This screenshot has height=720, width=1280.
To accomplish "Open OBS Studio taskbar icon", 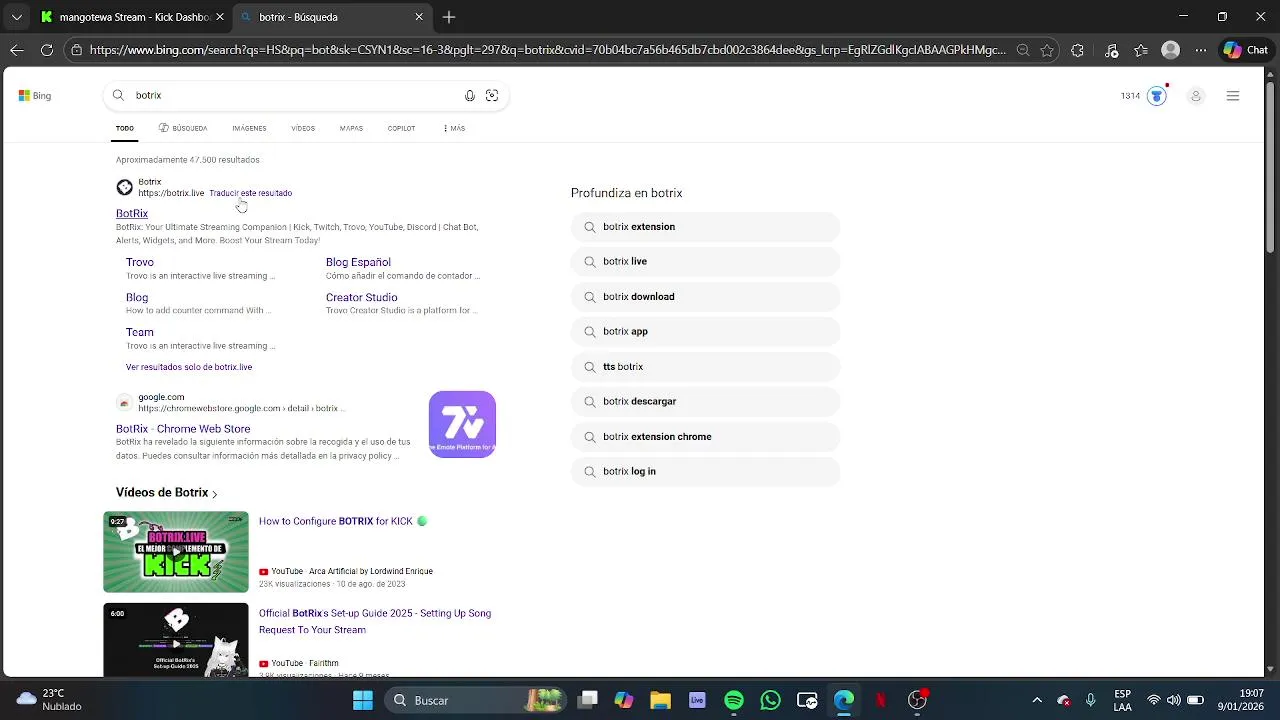I will pyautogui.click(x=917, y=700).
